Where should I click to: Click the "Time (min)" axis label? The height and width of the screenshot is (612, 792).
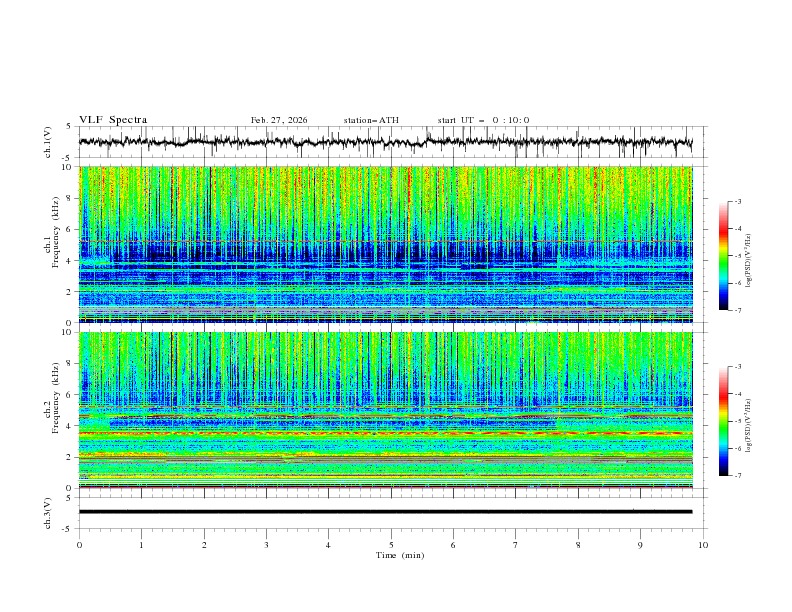tap(400, 555)
